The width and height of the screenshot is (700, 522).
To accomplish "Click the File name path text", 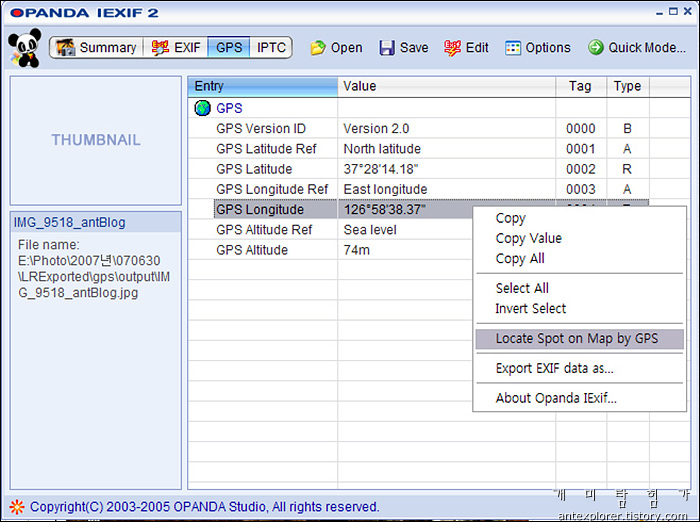I will 94,269.
